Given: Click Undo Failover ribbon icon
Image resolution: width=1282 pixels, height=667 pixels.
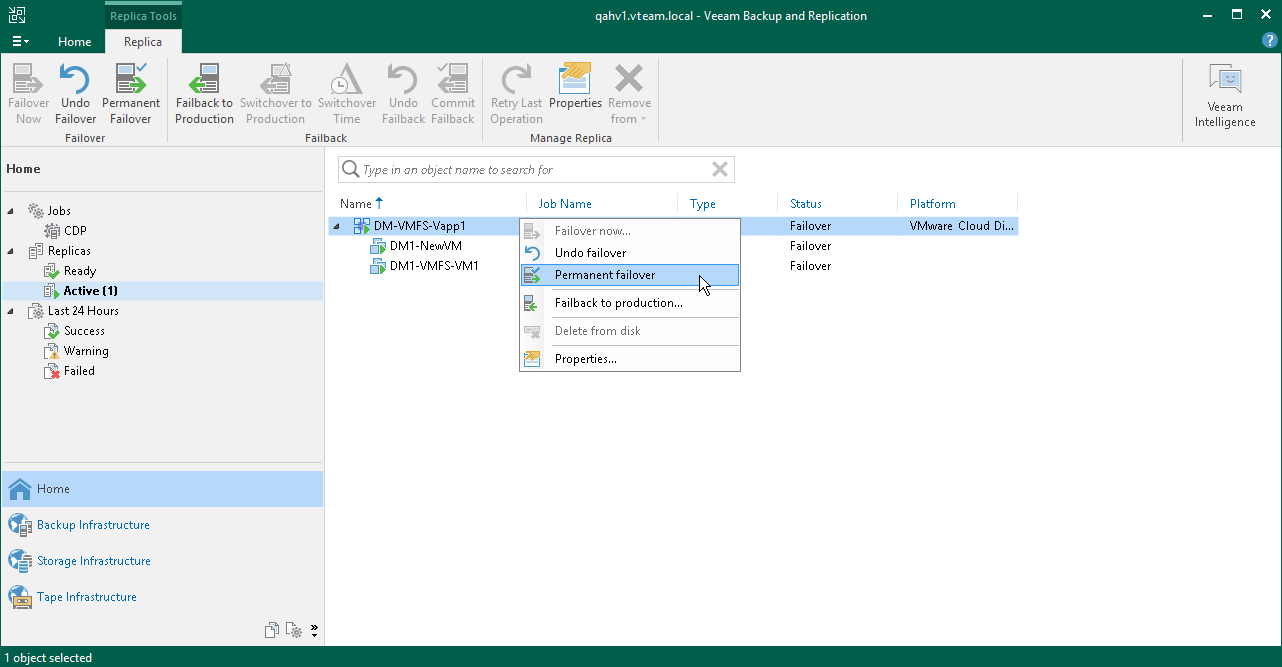Looking at the screenshot, I should [x=75, y=80].
